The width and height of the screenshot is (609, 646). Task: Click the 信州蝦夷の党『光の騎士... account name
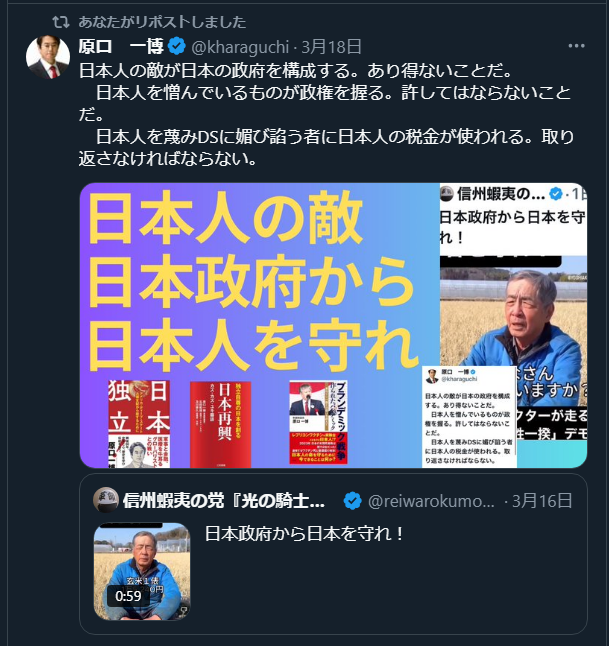224,501
